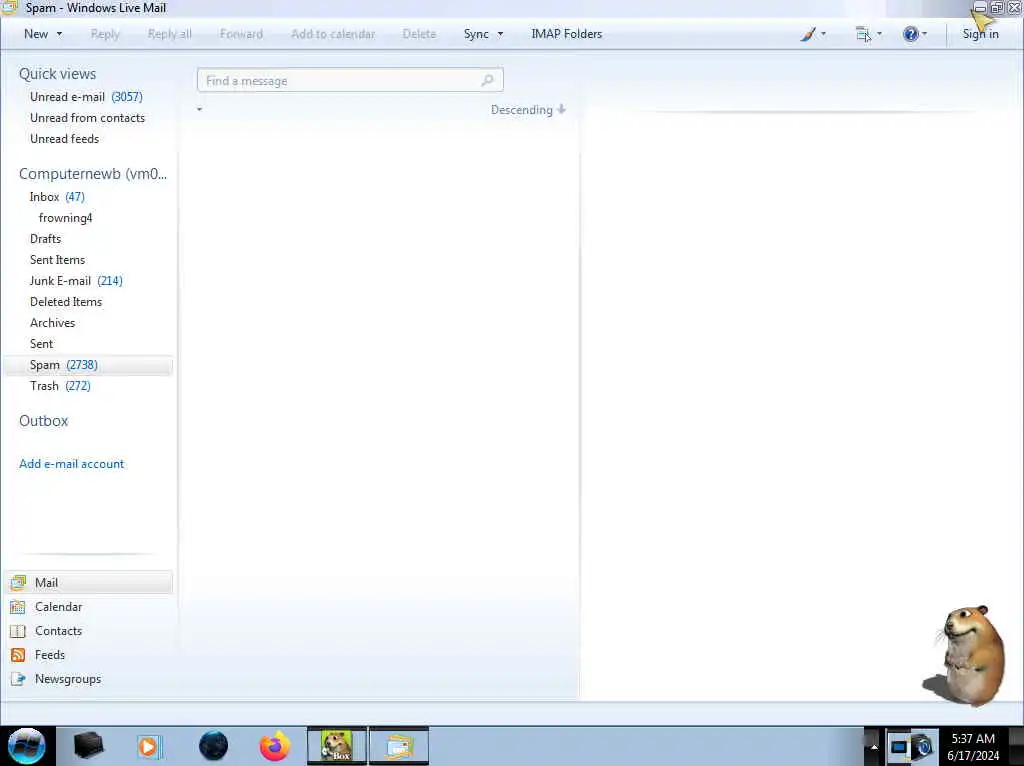1024x766 pixels.
Task: Click the black box taskbar icon
Action: pos(88,746)
